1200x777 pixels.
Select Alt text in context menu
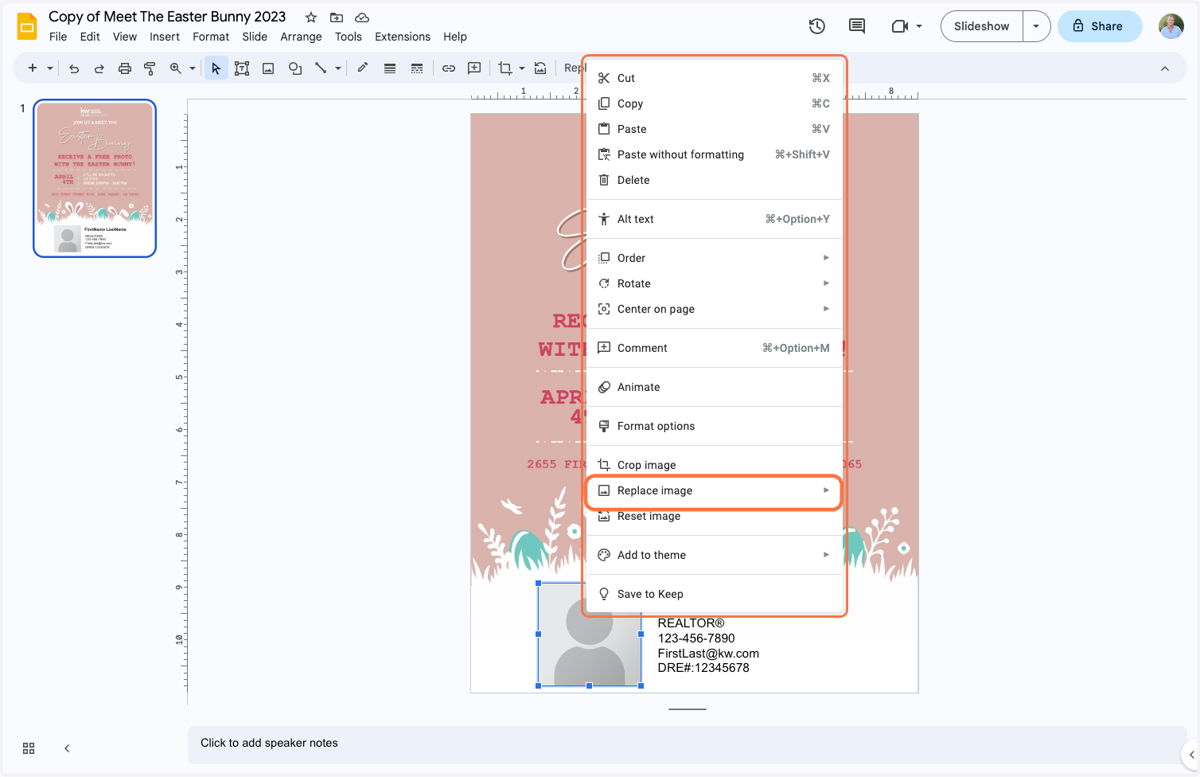[x=713, y=219]
